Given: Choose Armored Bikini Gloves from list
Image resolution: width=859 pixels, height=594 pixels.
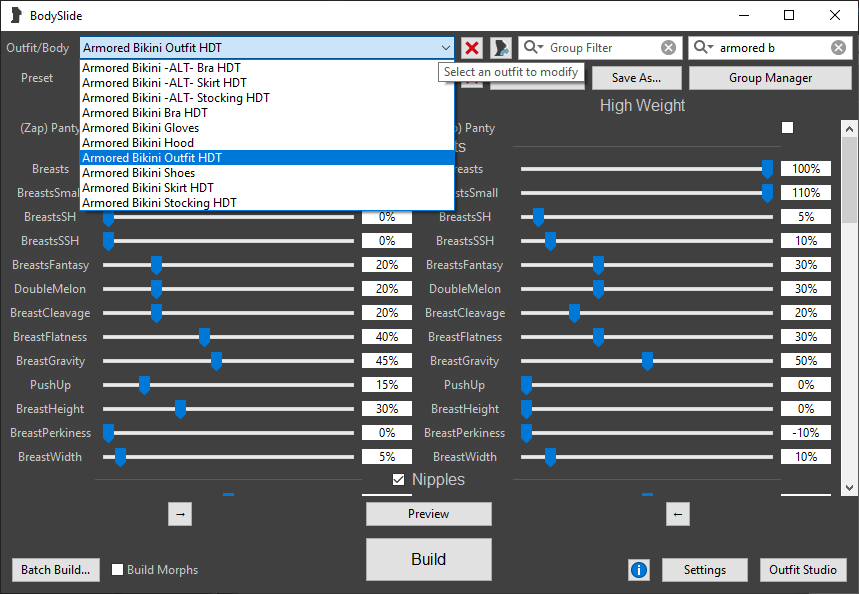Looking at the screenshot, I should click(x=267, y=128).
